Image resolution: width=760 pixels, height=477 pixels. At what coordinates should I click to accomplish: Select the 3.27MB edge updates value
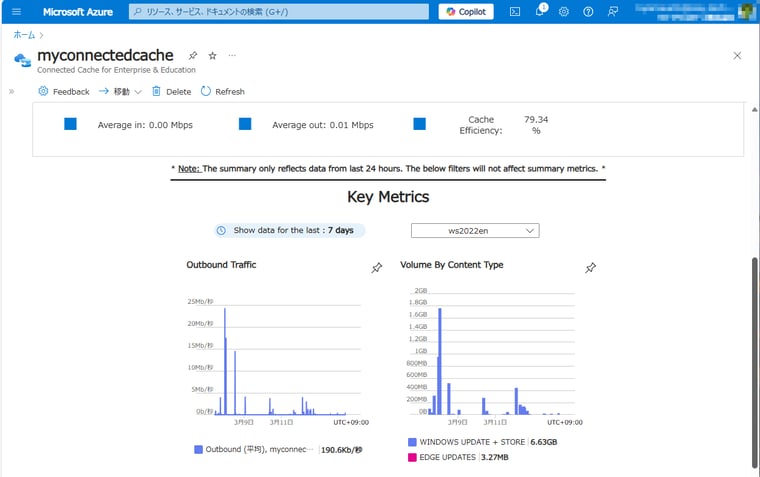tap(495, 457)
